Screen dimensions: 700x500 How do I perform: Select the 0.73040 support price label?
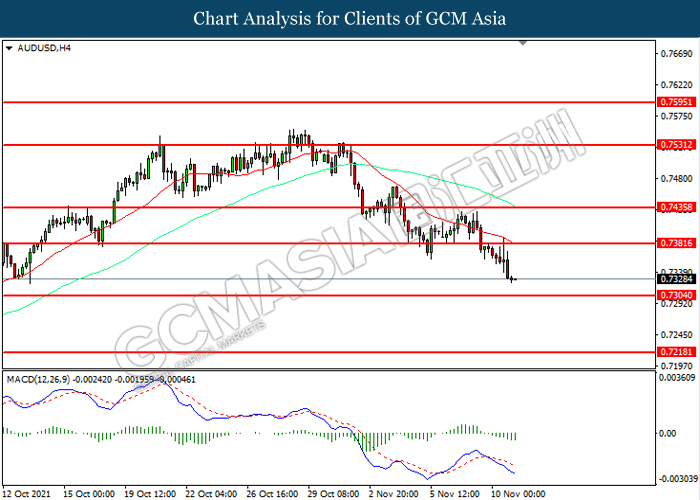pyautogui.click(x=677, y=296)
